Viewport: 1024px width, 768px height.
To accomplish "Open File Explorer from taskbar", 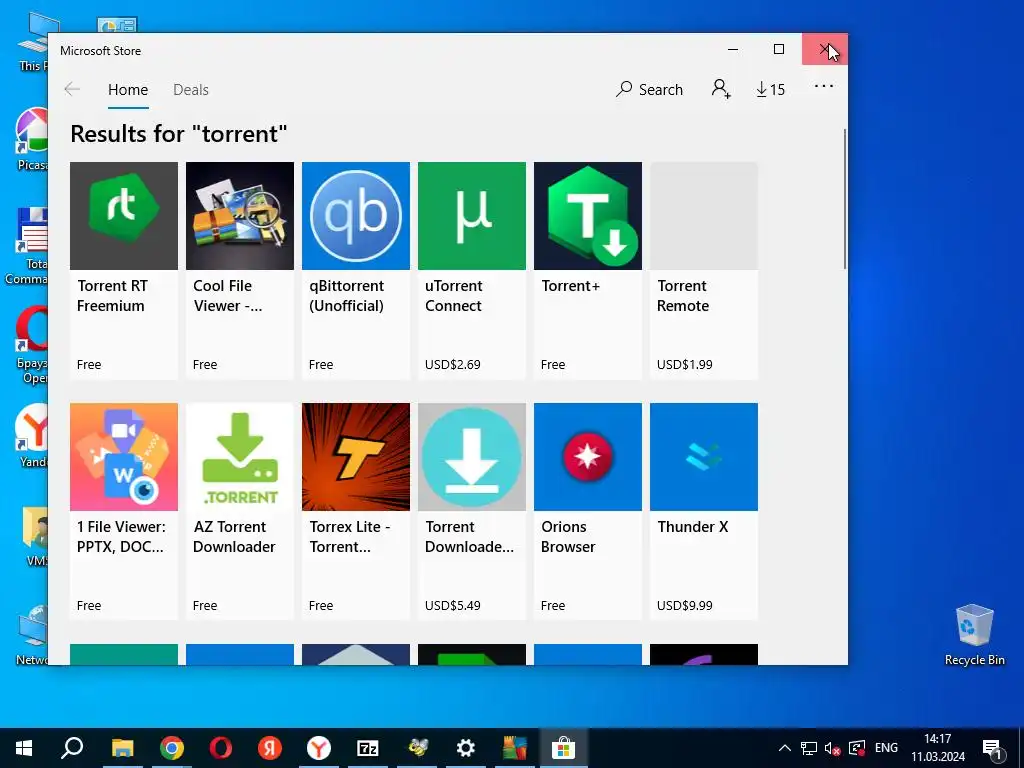I will tap(122, 748).
